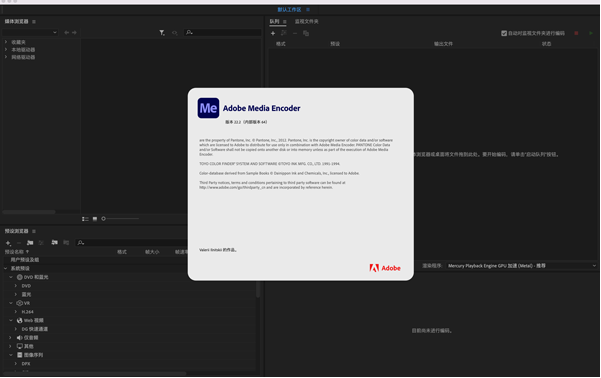Click the duplicate icon in Queue toolbar
The height and width of the screenshot is (378, 601).
pos(306,33)
